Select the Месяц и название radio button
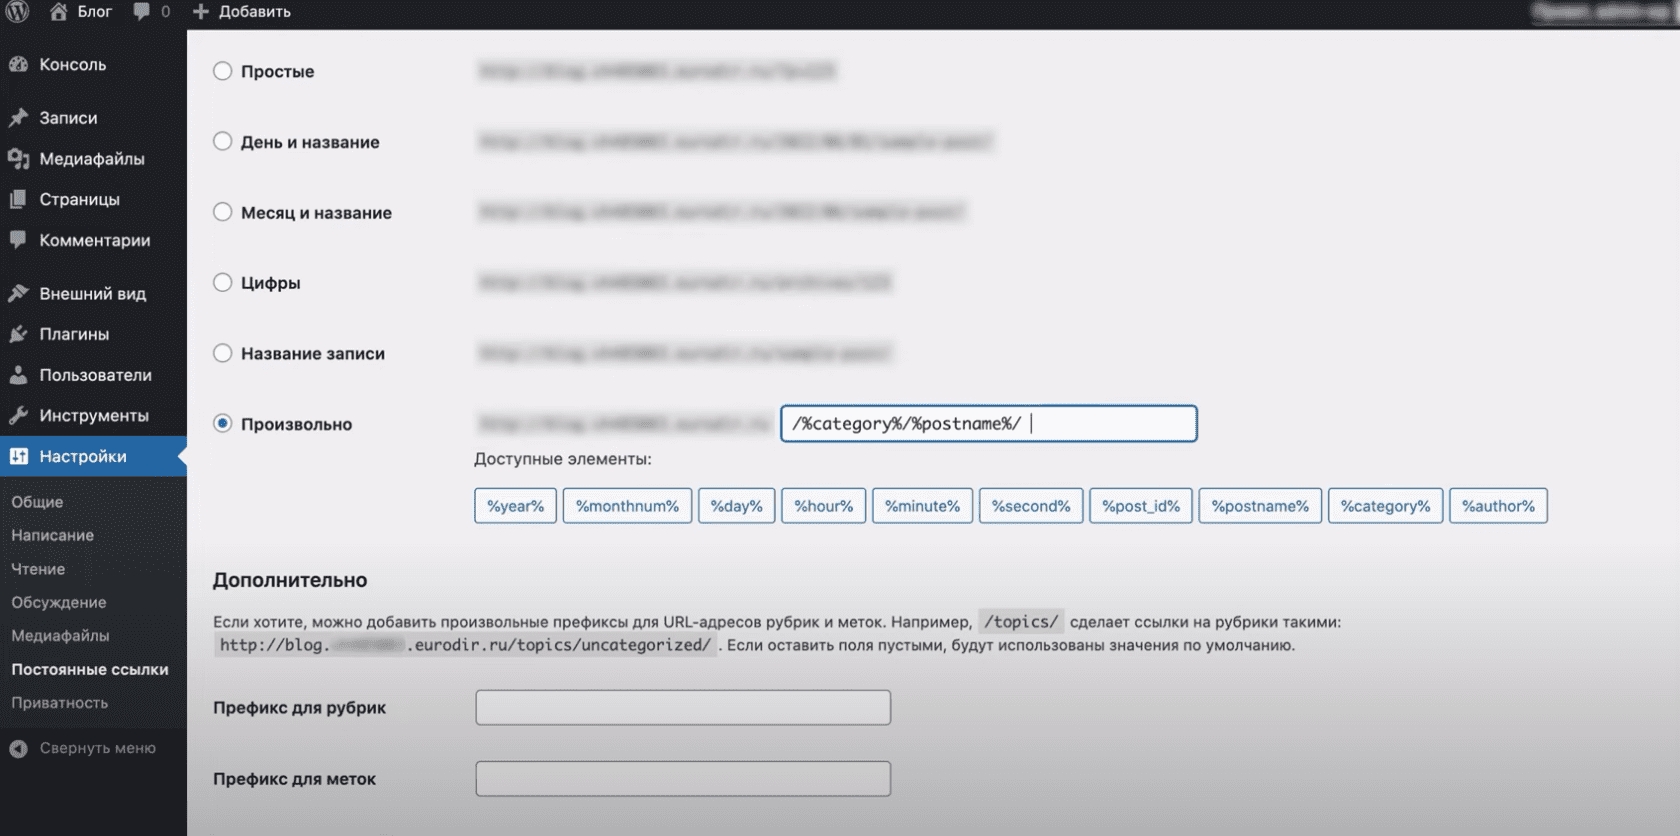The width and height of the screenshot is (1680, 836). 222,212
